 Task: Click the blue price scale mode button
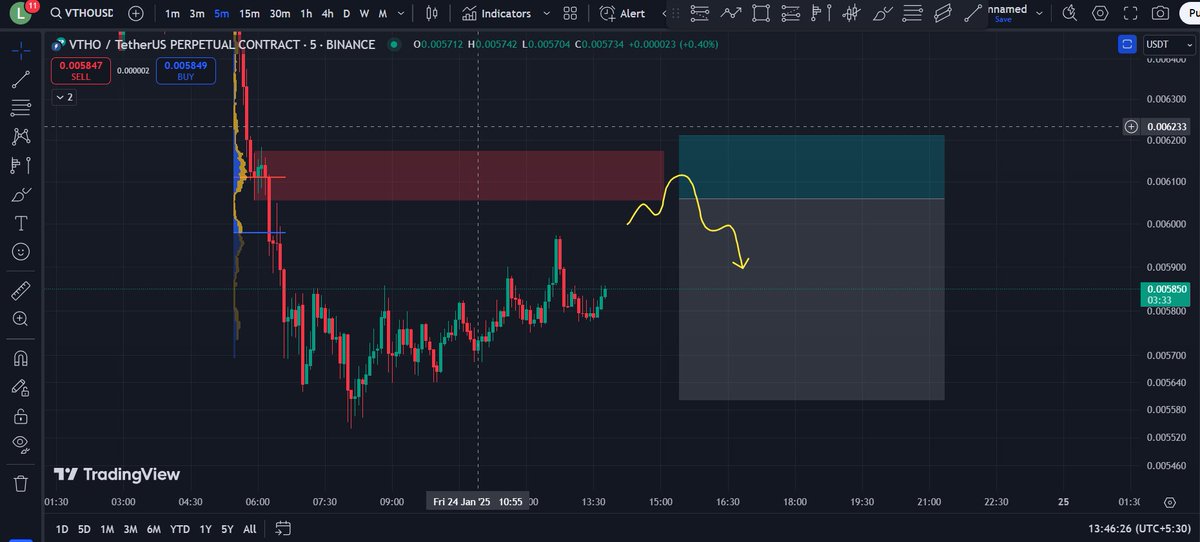point(1127,44)
